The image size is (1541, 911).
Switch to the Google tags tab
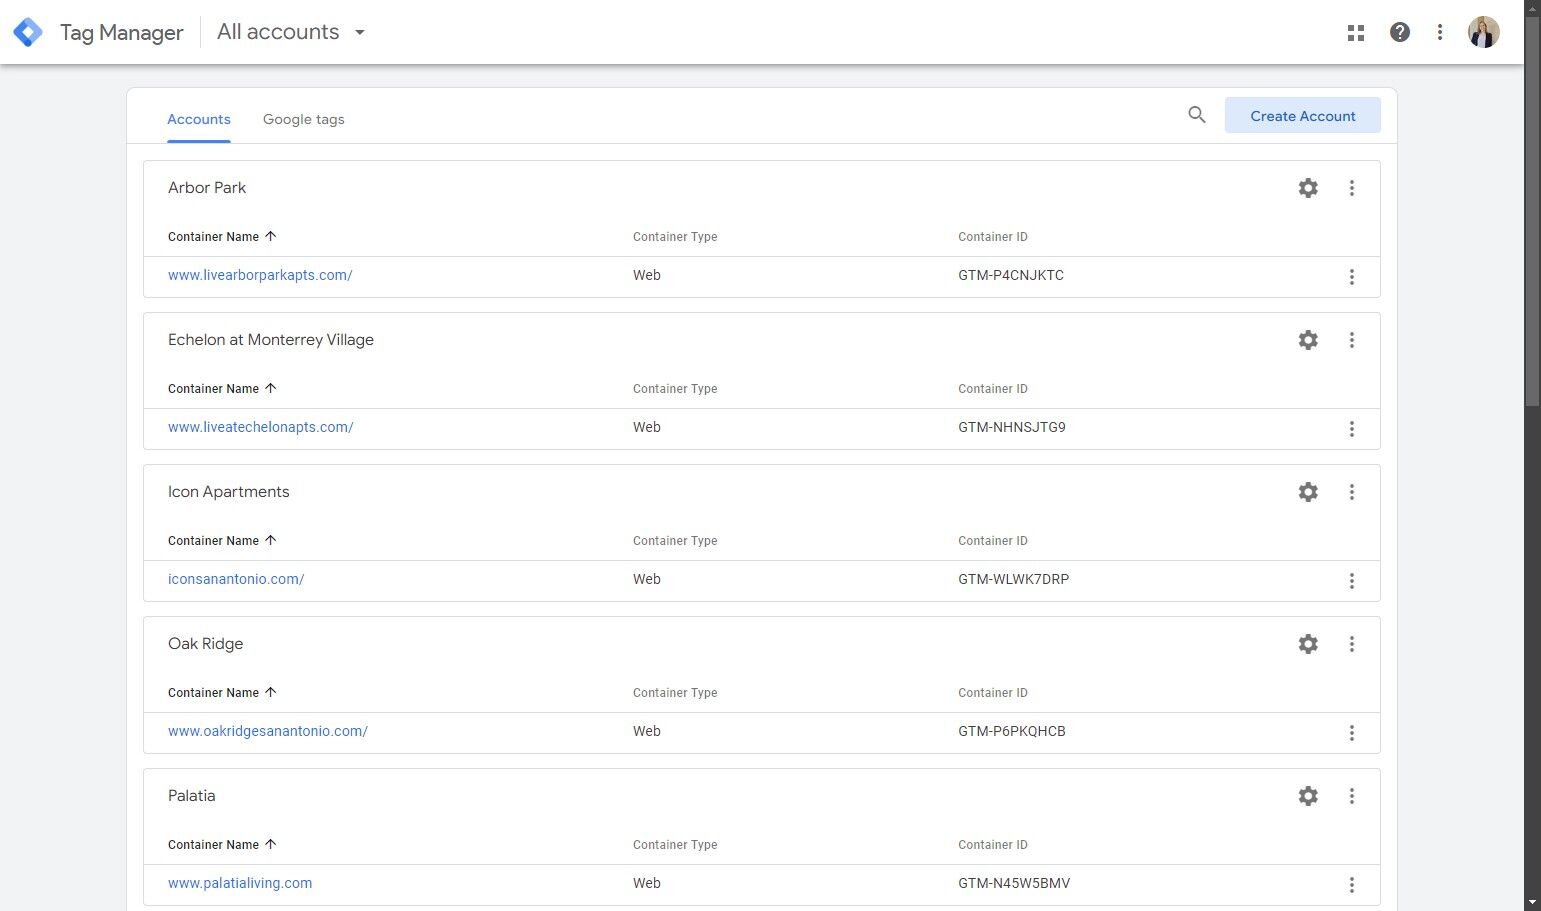tap(304, 119)
